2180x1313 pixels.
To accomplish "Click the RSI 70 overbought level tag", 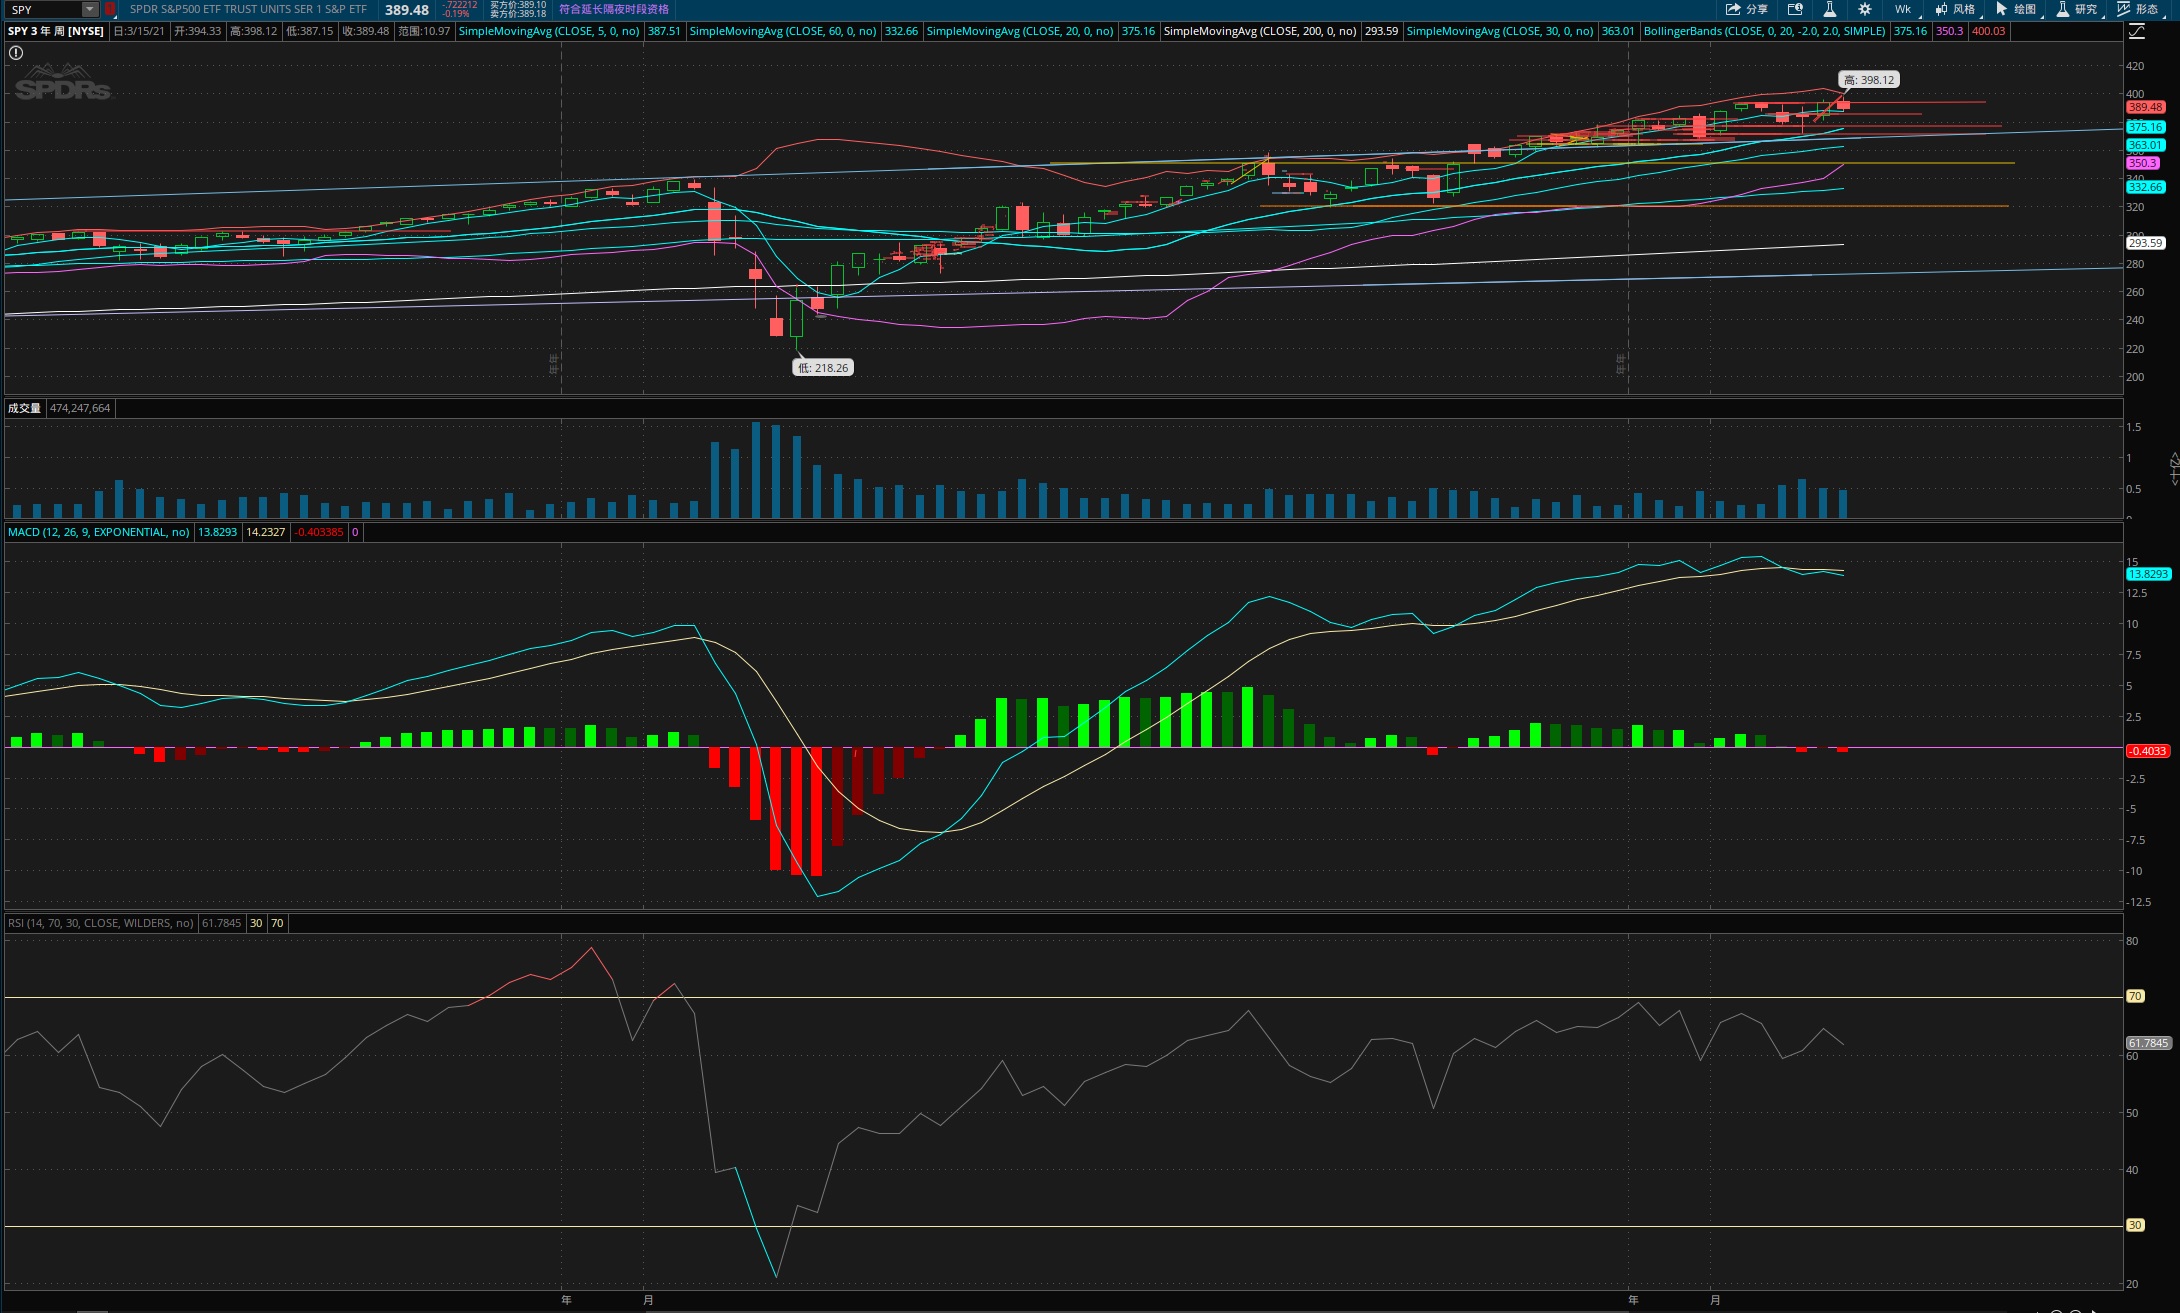I will [2135, 996].
